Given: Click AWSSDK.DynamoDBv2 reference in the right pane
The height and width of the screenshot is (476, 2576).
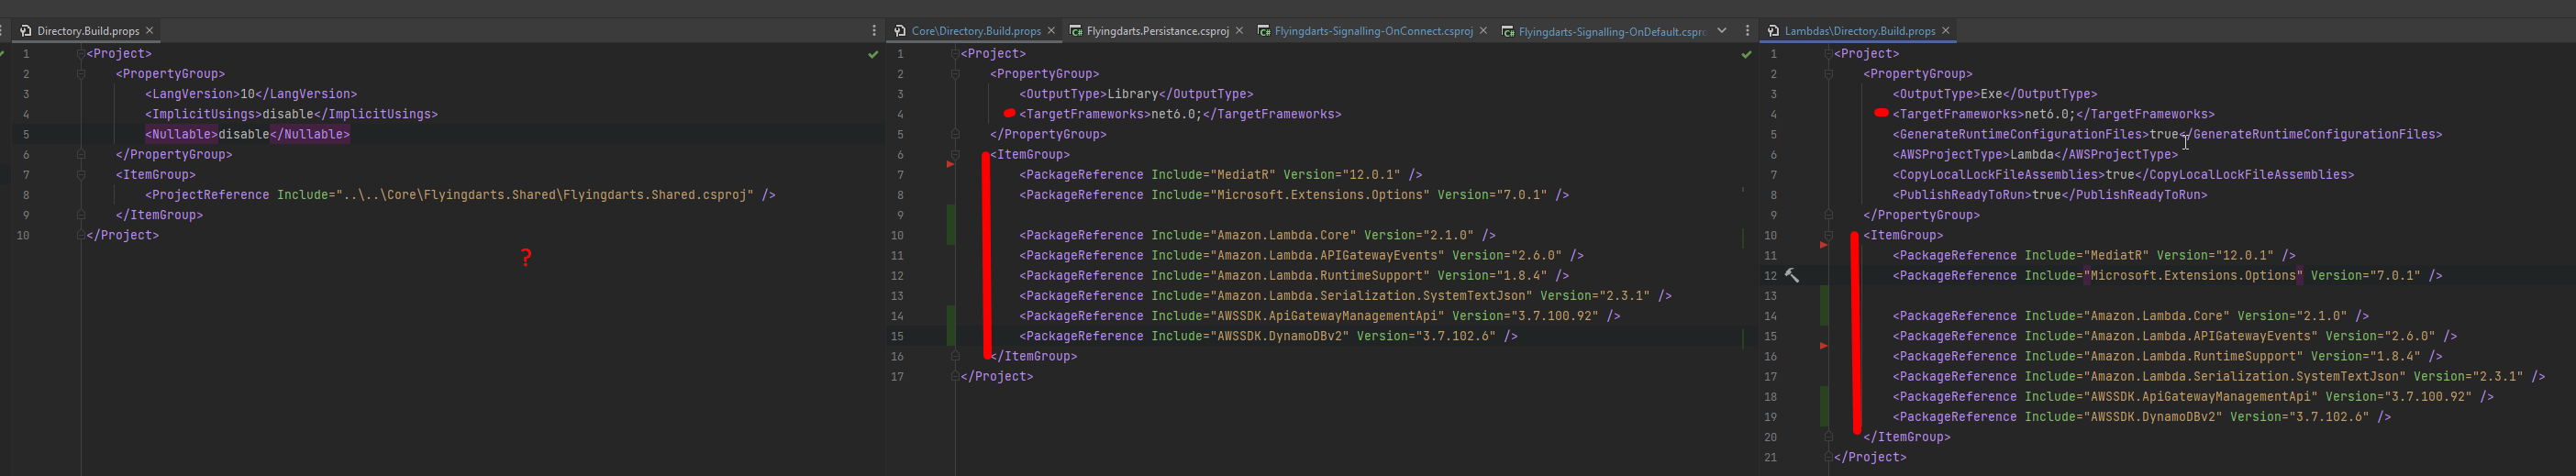Looking at the screenshot, I should 2141,417.
